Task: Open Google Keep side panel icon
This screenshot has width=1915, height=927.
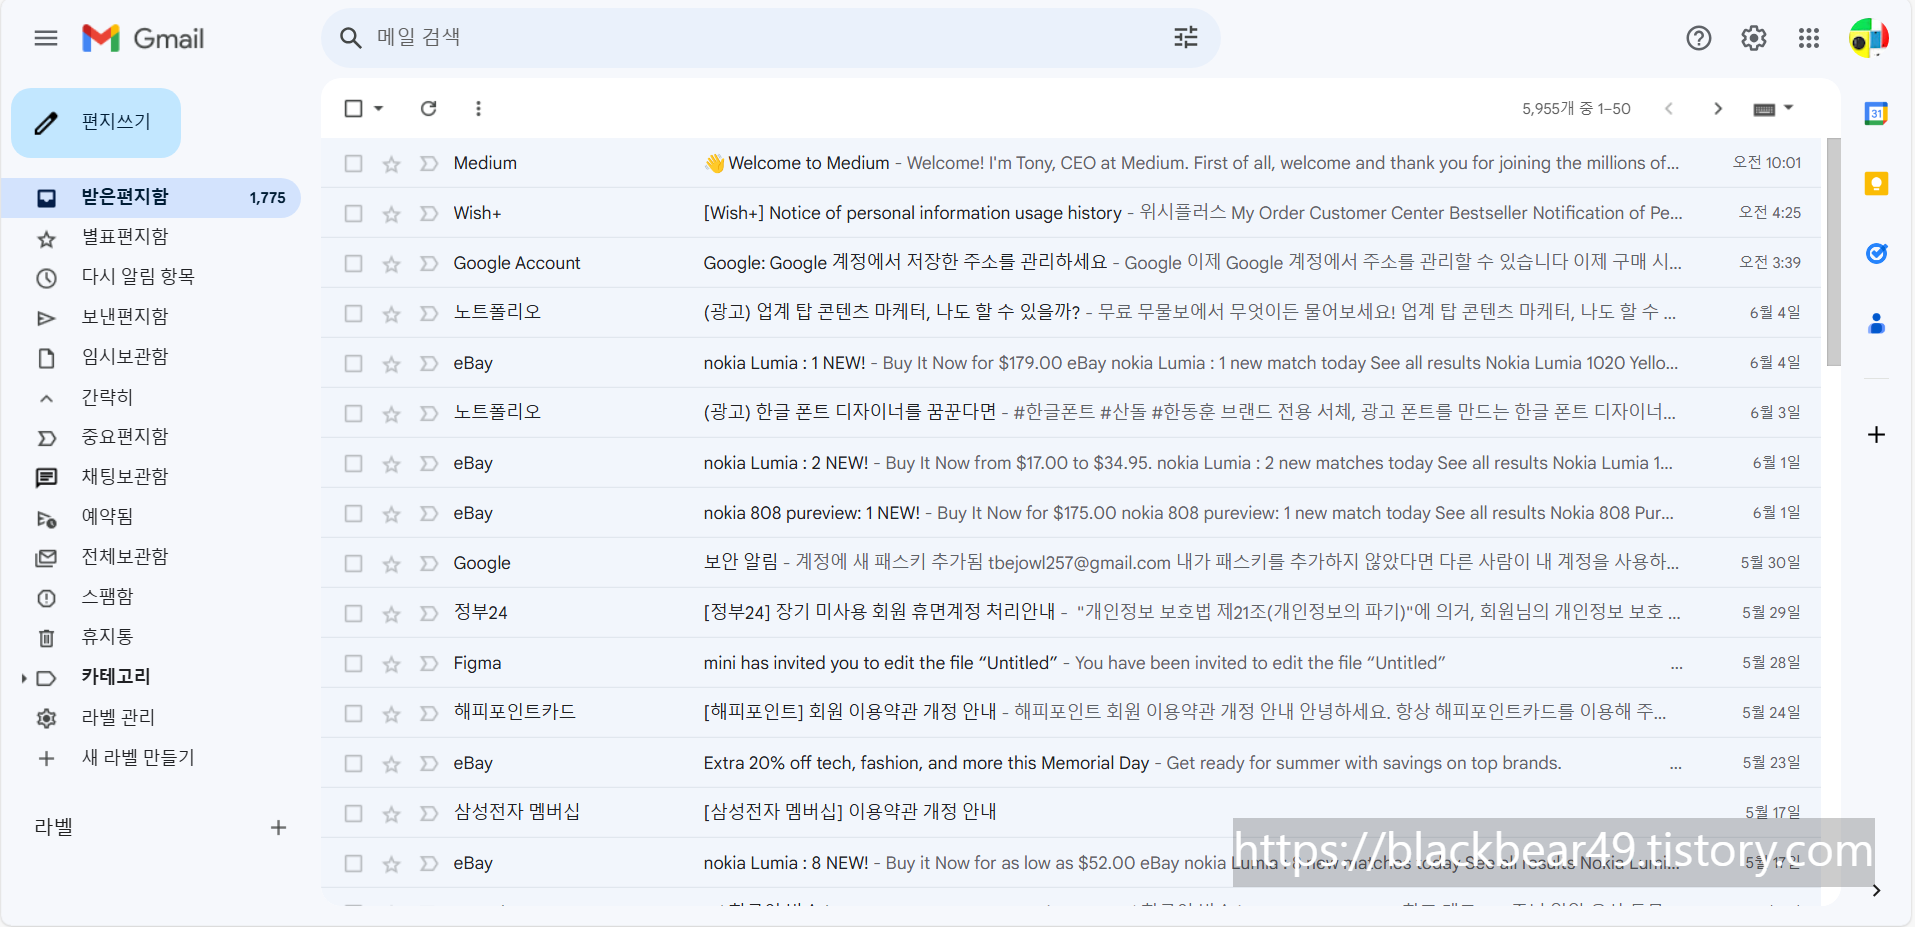Action: point(1876,183)
